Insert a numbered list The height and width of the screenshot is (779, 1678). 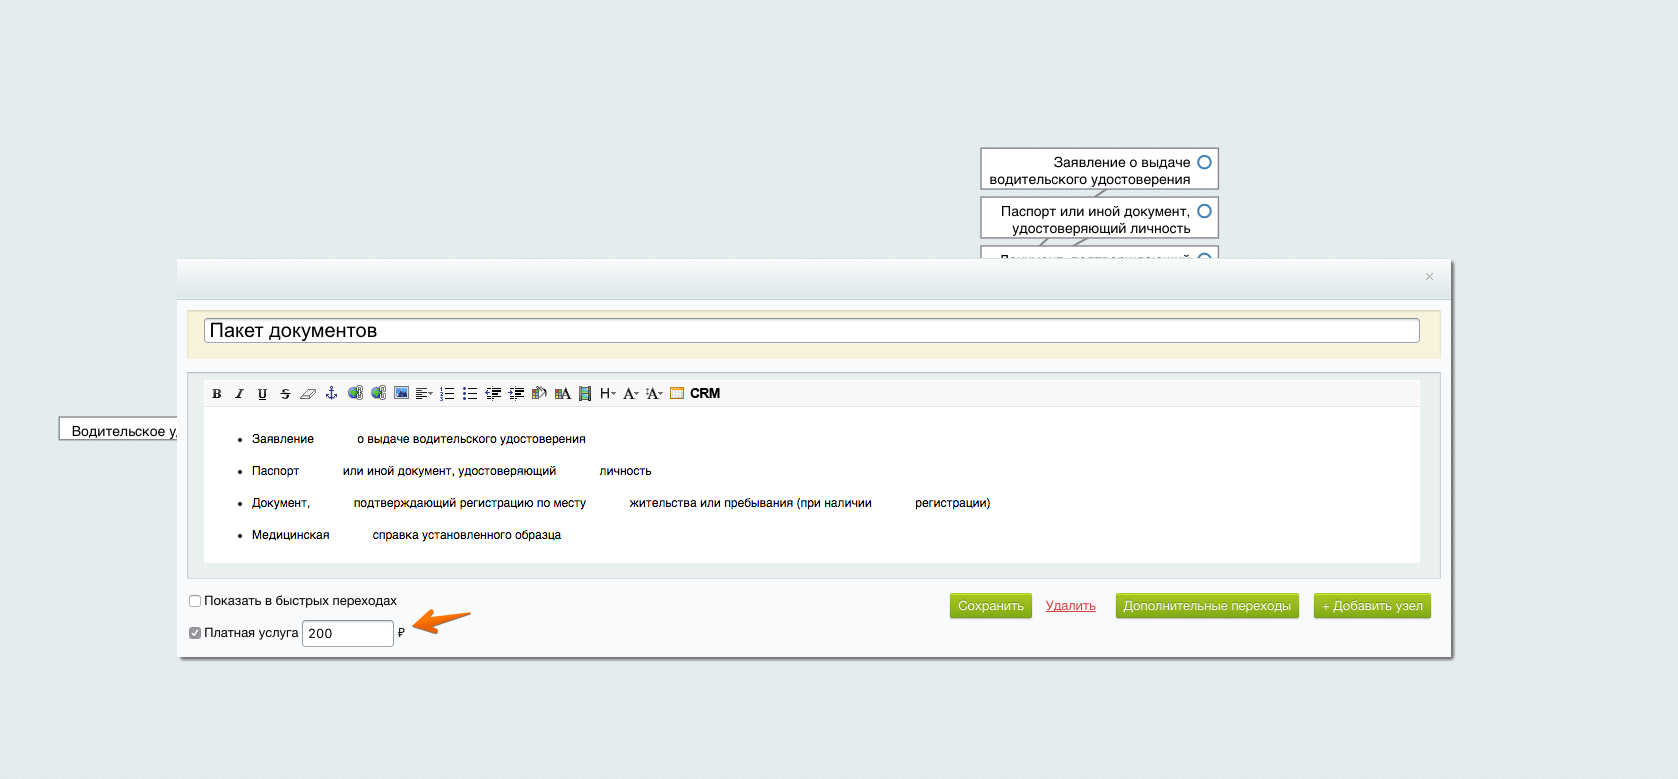tap(447, 394)
